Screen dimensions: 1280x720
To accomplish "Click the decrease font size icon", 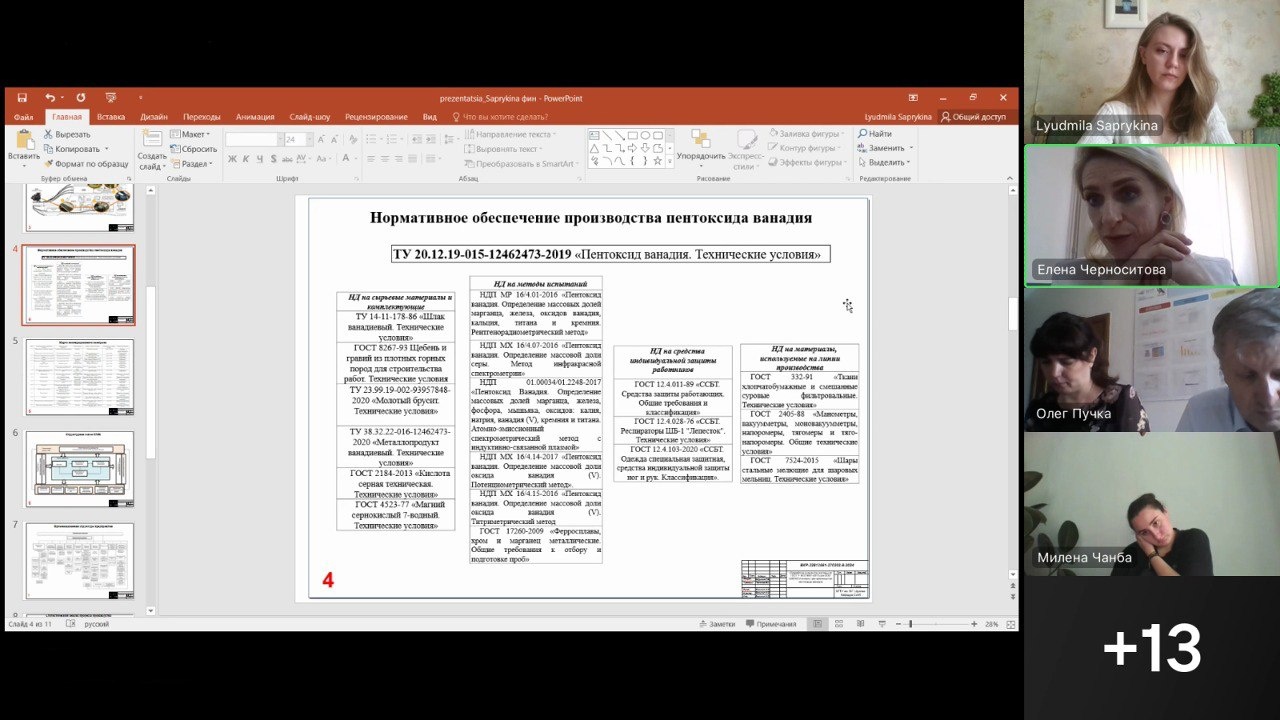I will pyautogui.click(x=334, y=139).
